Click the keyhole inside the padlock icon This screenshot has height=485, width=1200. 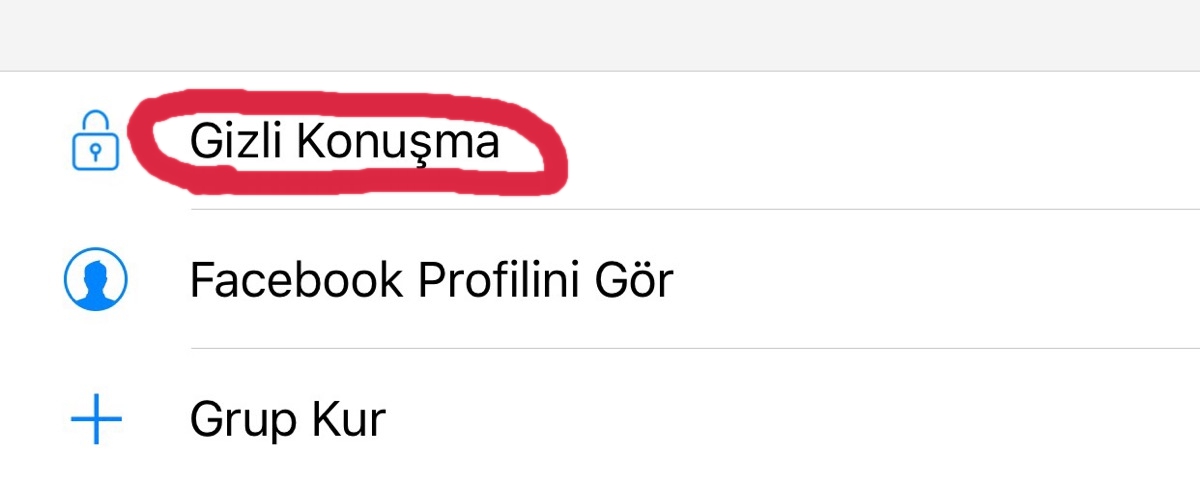[96, 152]
